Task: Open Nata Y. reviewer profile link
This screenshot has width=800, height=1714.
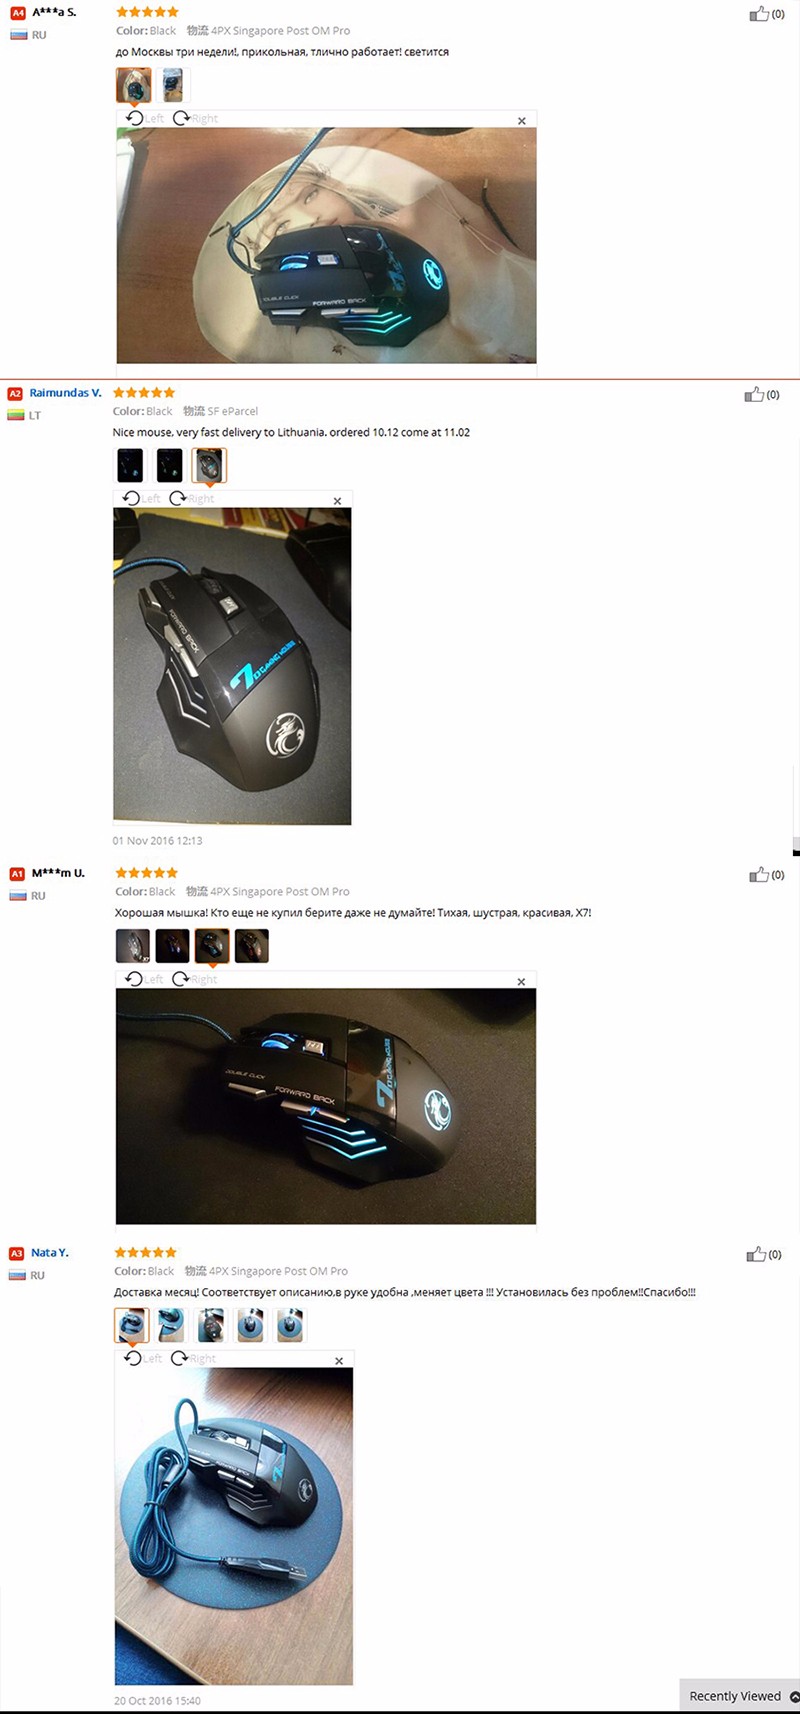Action: pyautogui.click(x=50, y=1252)
